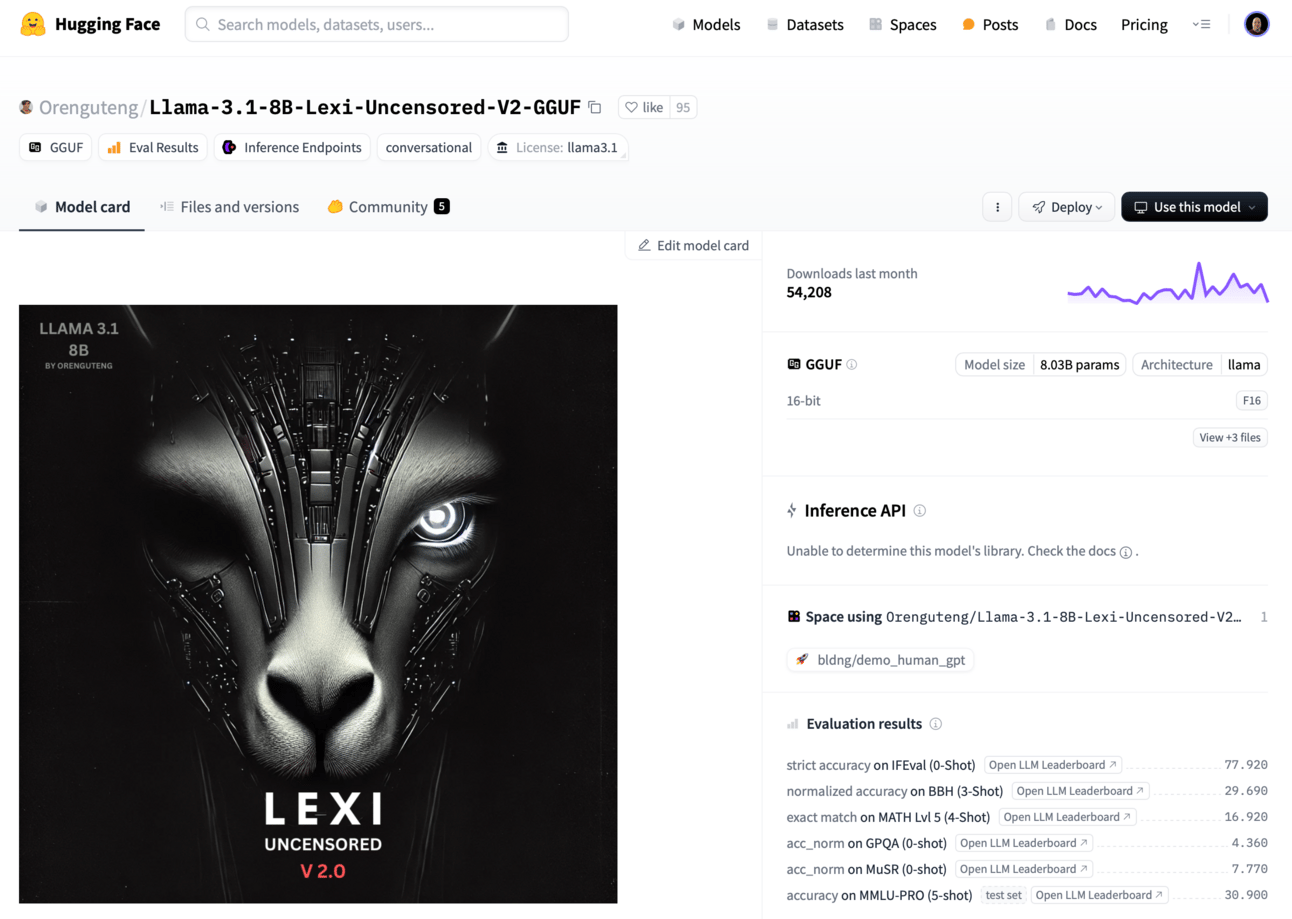Image resolution: width=1292 pixels, height=919 pixels.
Task: Click the 29.690 BBH score
Action: coord(1246,791)
